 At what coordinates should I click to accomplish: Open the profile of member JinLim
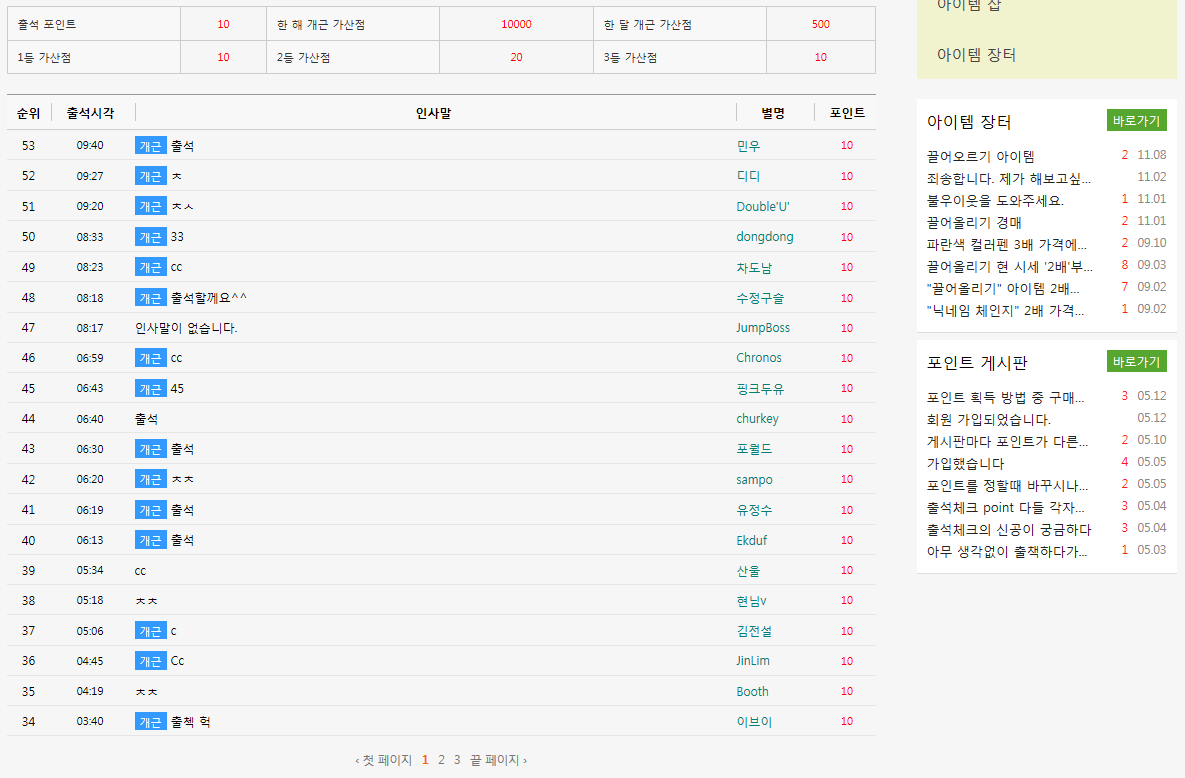tap(753, 661)
